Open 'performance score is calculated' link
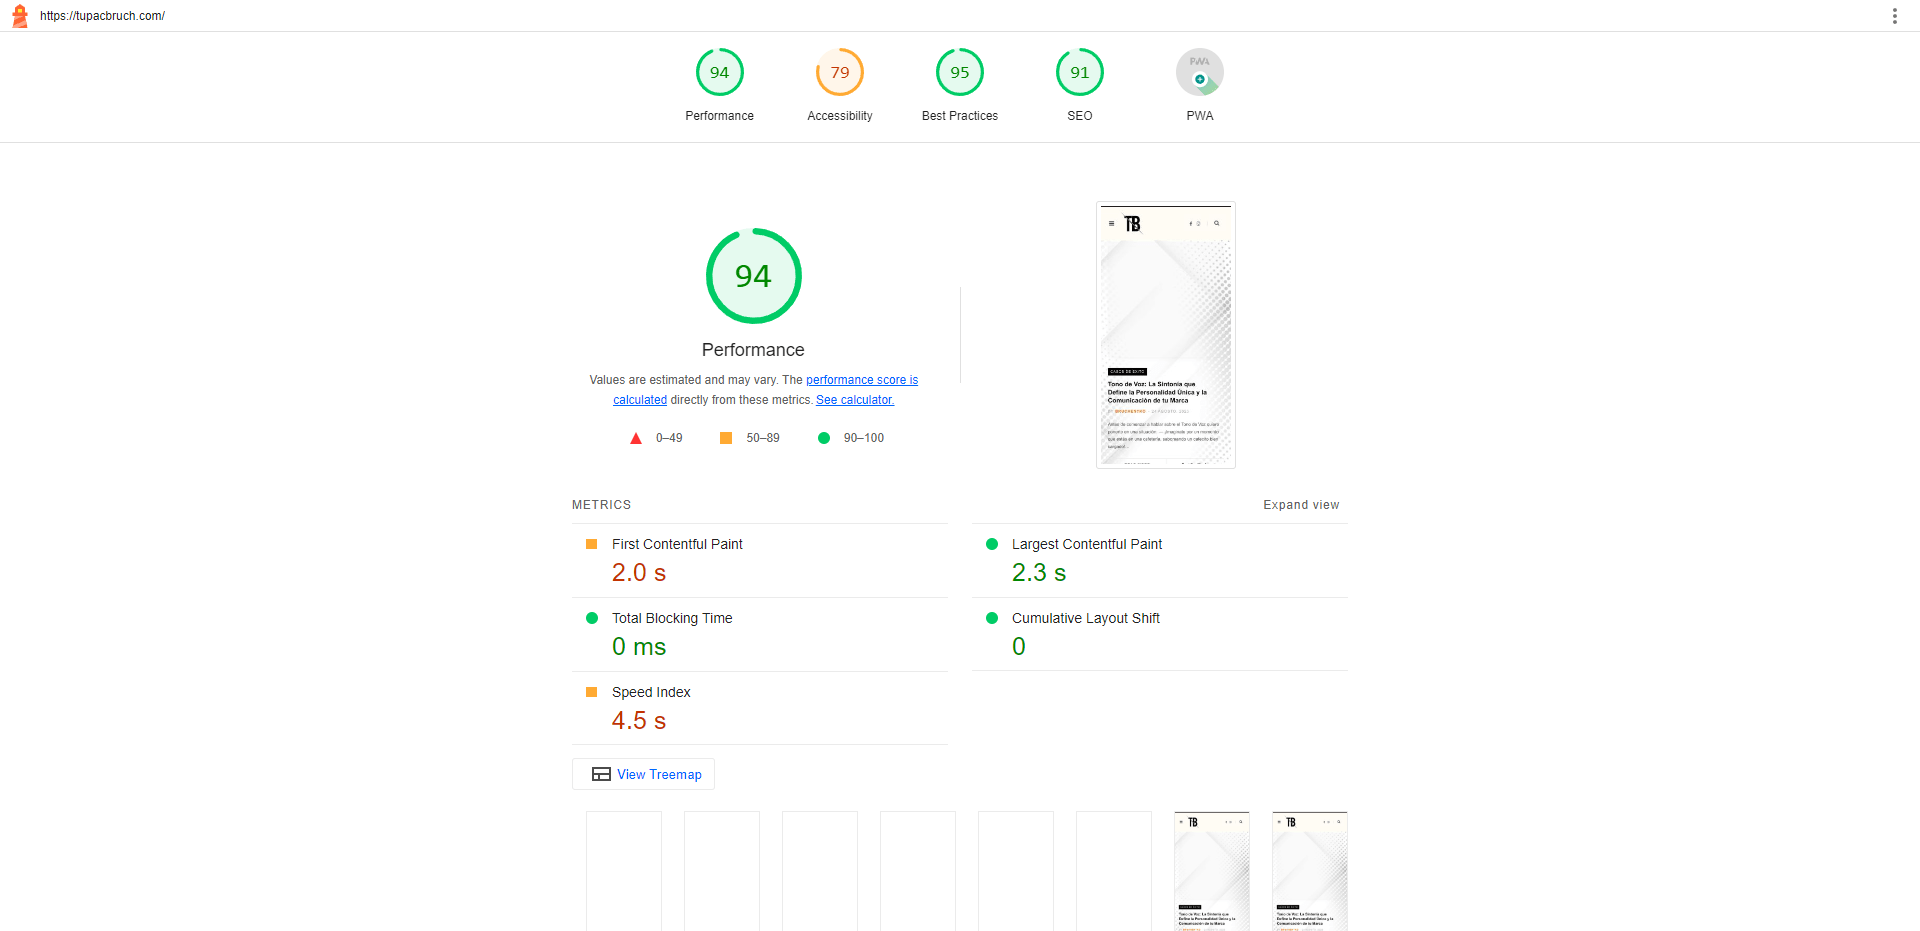Viewport: 1920px width, 931px height. pyautogui.click(x=861, y=380)
